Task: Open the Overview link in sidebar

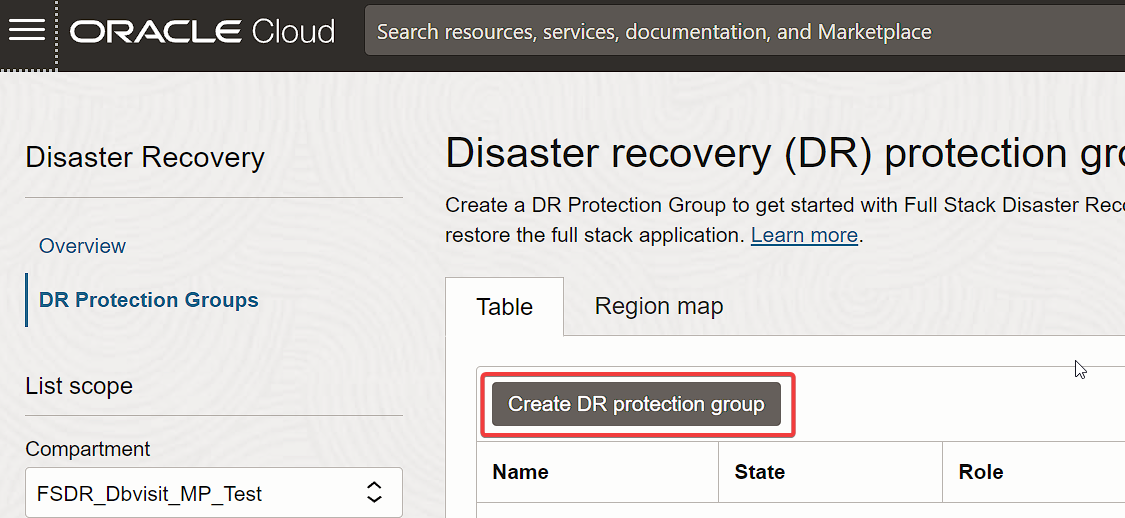Action: coord(83,246)
